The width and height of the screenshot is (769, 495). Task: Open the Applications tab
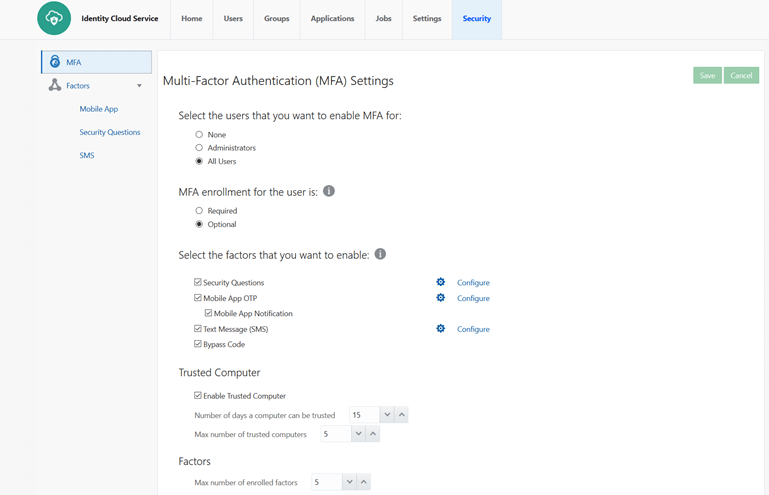pyautogui.click(x=332, y=19)
